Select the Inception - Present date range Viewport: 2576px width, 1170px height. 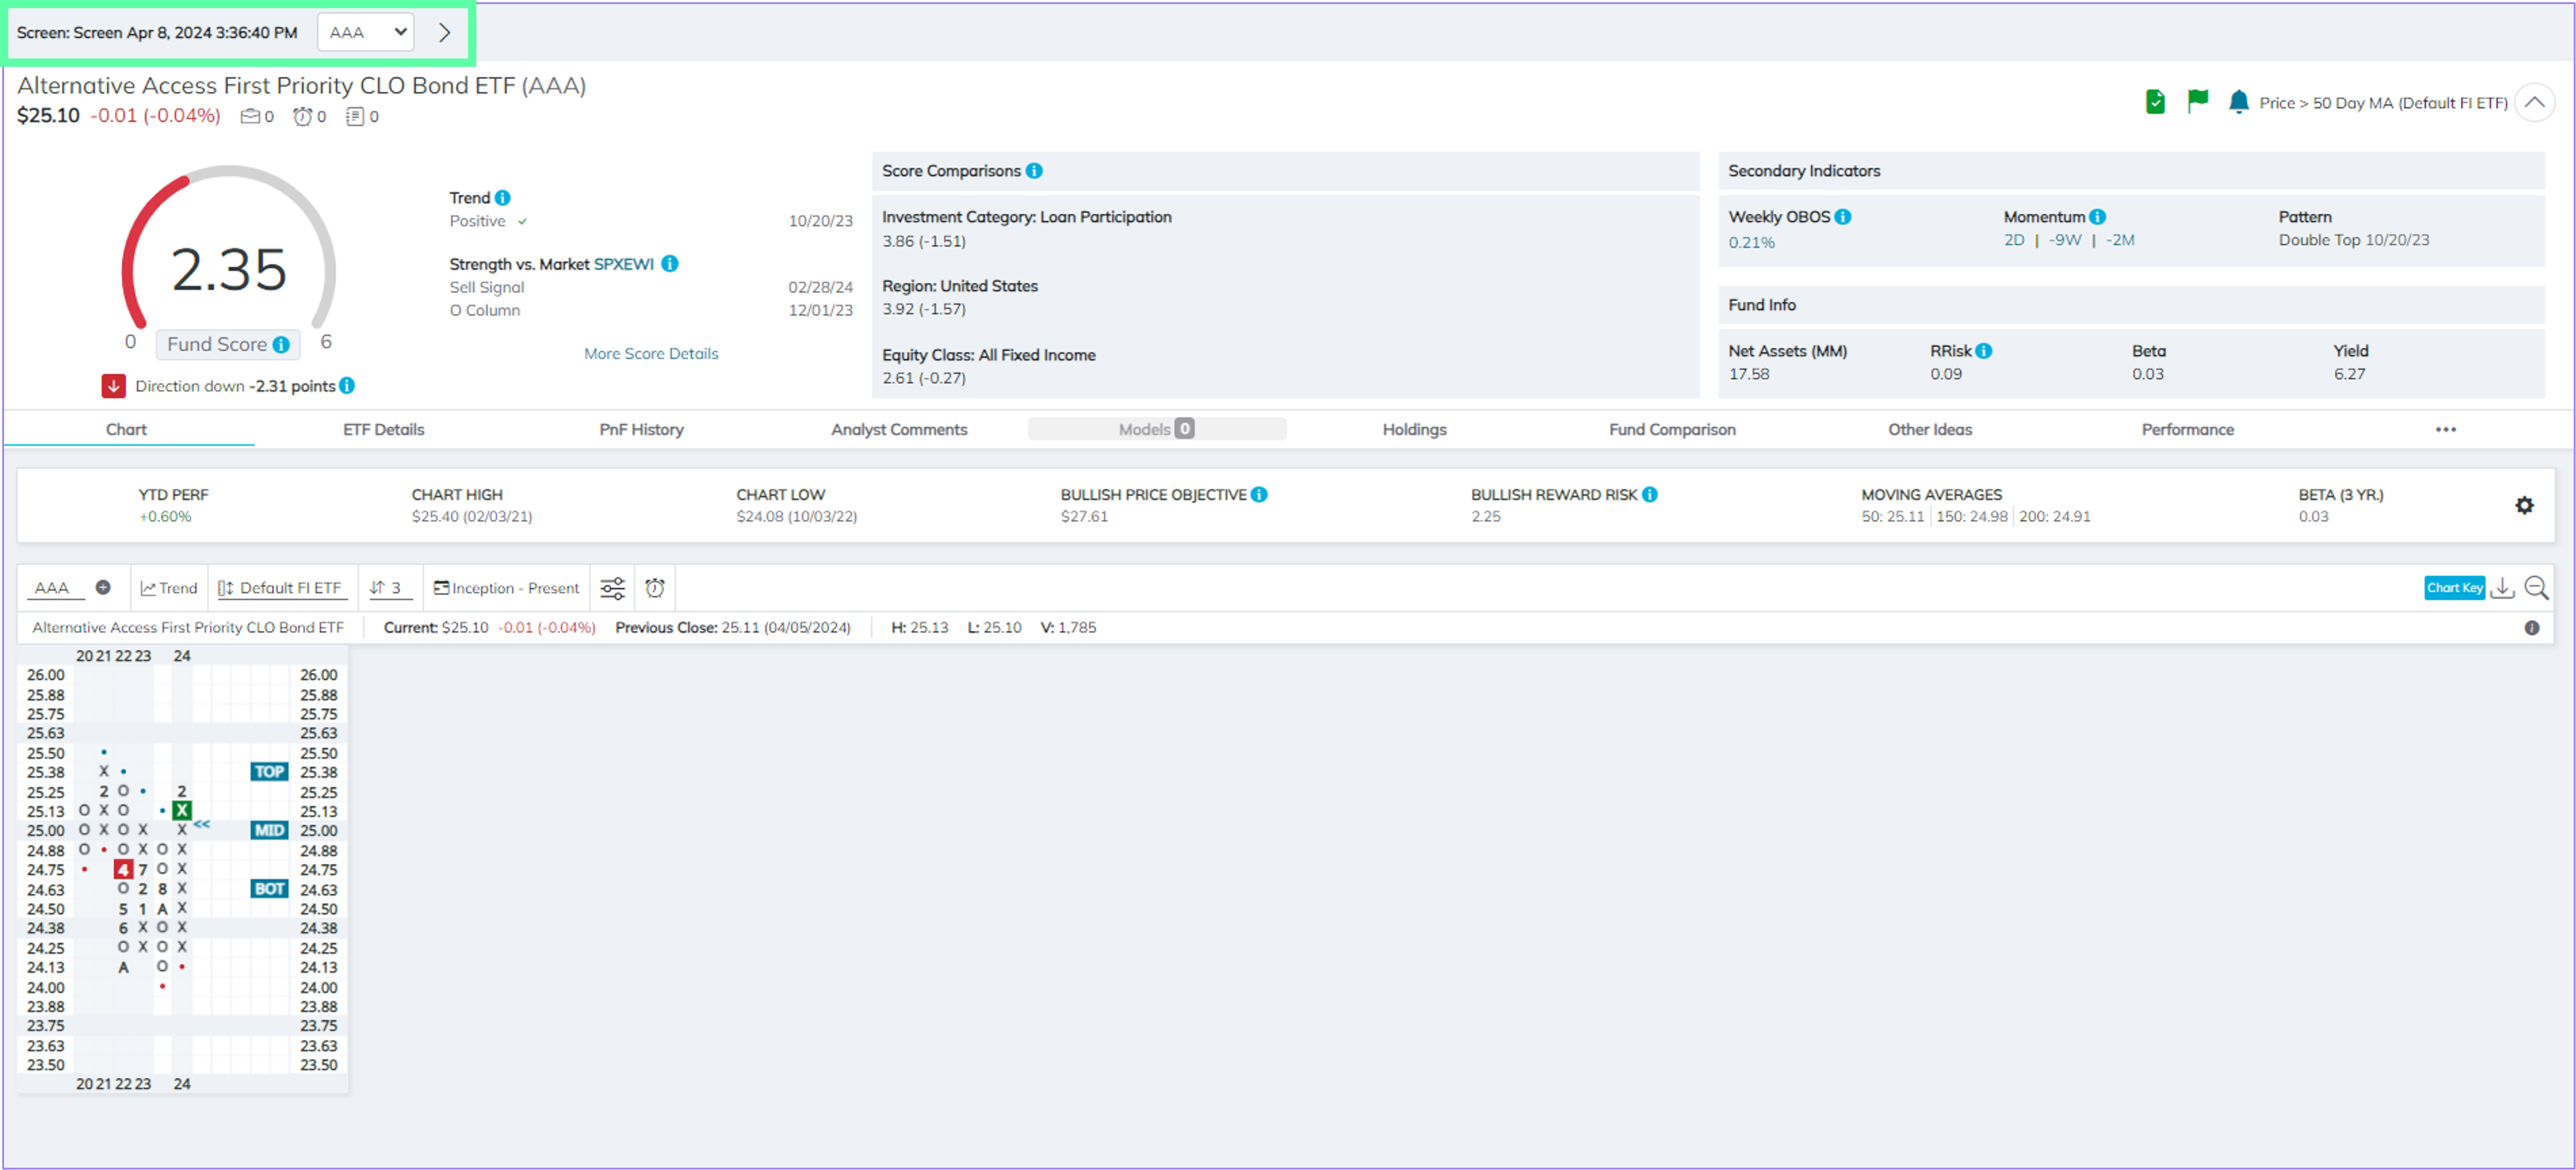507,588
